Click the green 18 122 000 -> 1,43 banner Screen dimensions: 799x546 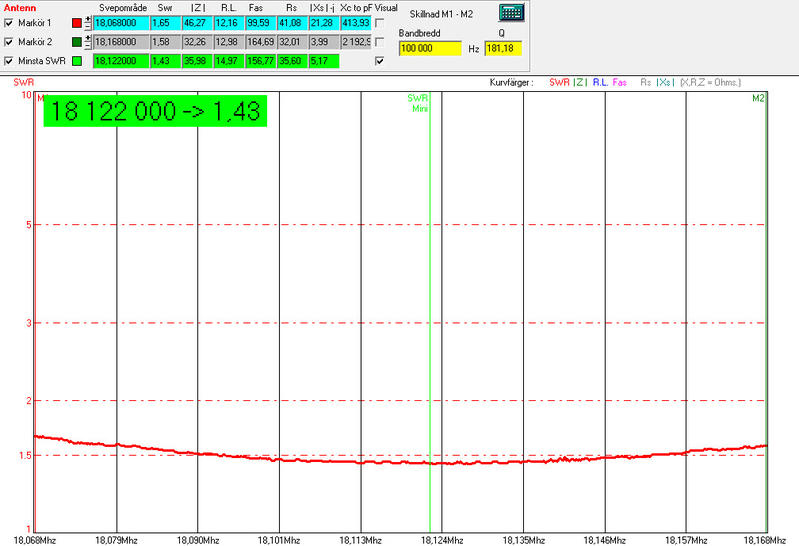pyautogui.click(x=155, y=111)
